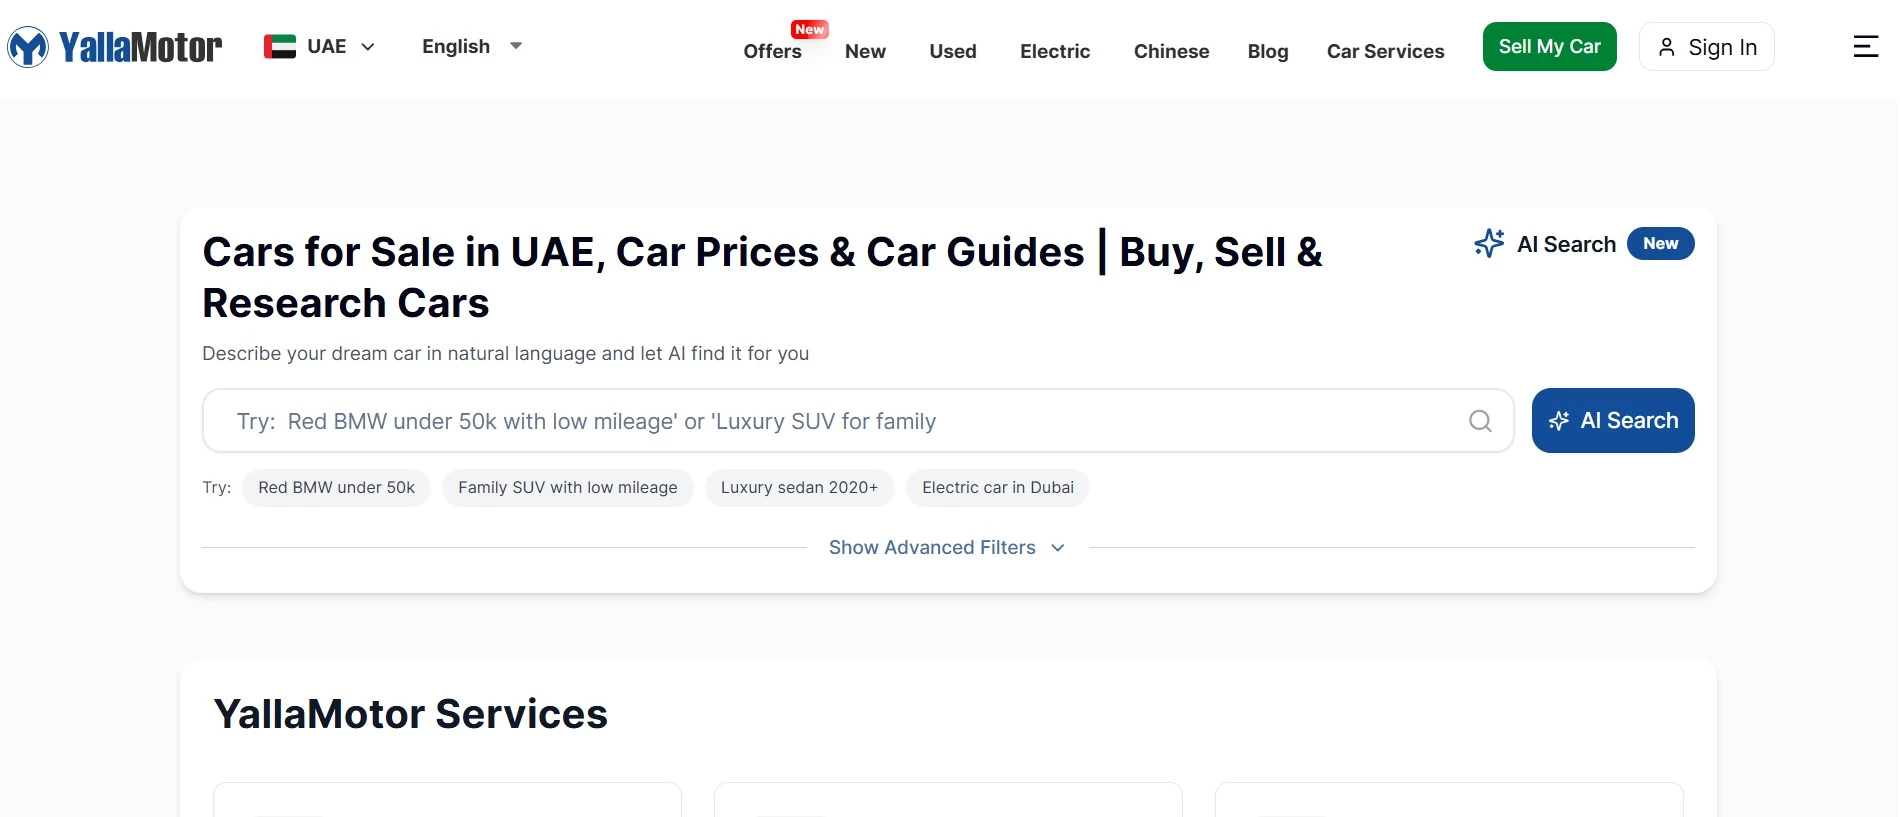Go to the Electric menu item

[1054, 51]
